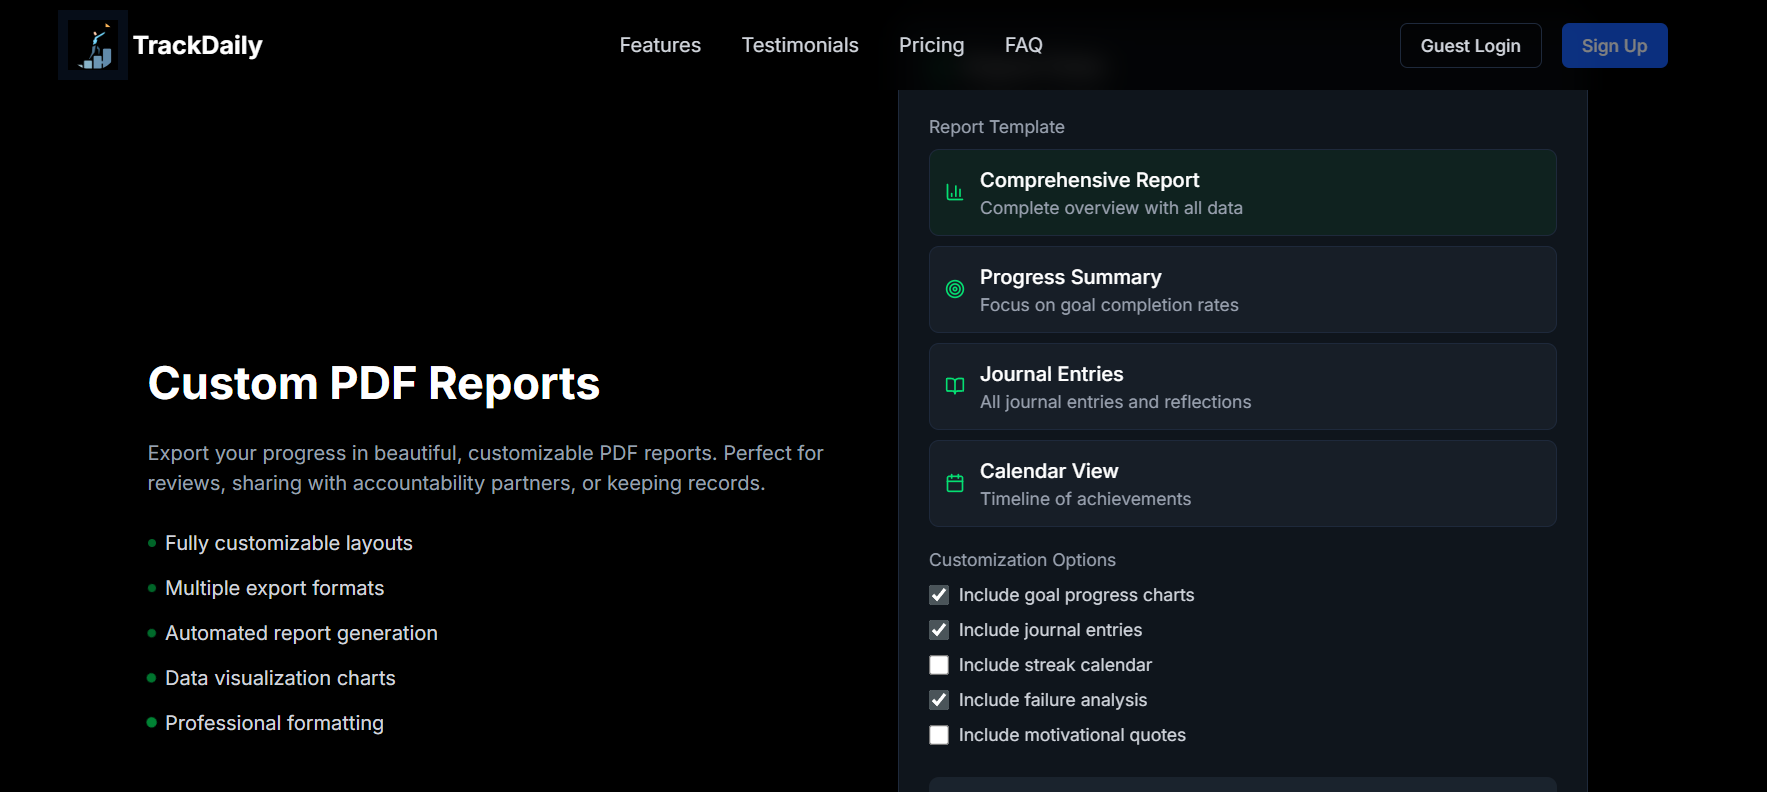The width and height of the screenshot is (1767, 792).
Task: Click the Guest Login button
Action: tap(1470, 45)
